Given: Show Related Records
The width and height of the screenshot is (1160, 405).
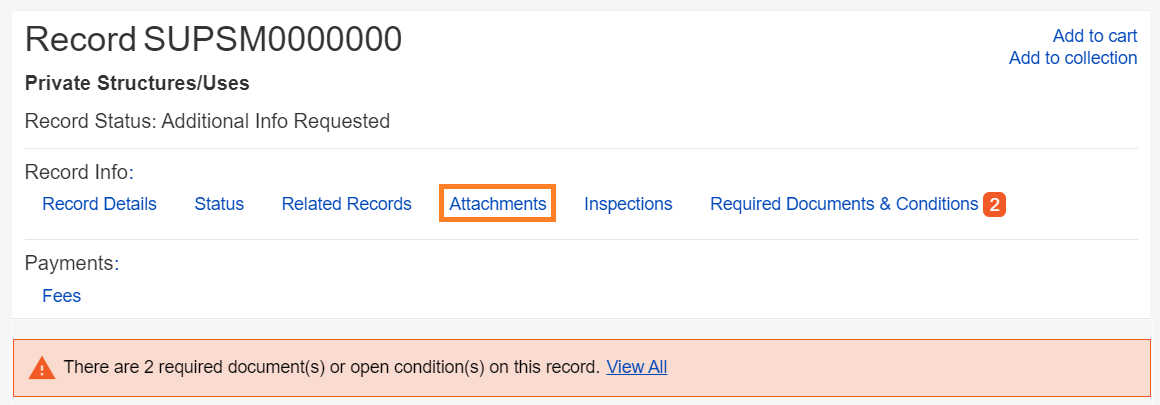Looking at the screenshot, I should point(346,204).
